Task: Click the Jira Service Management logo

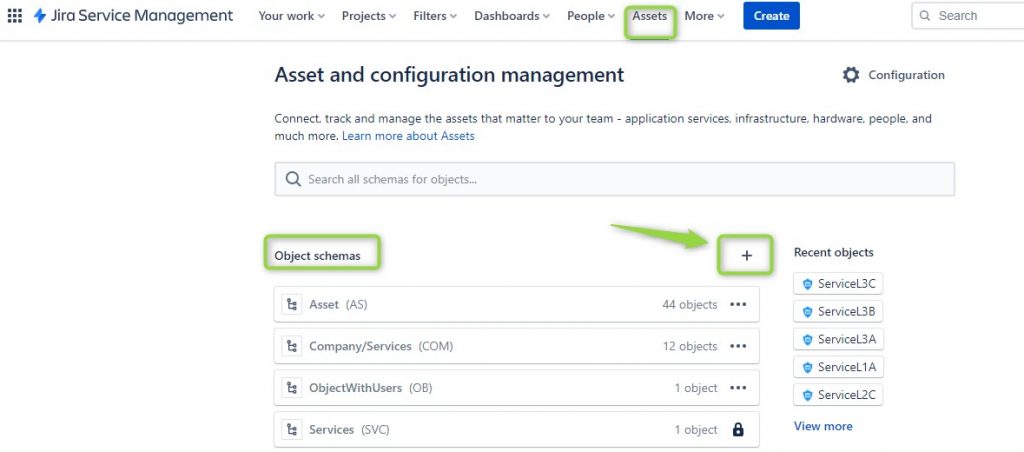Action: click(133, 16)
